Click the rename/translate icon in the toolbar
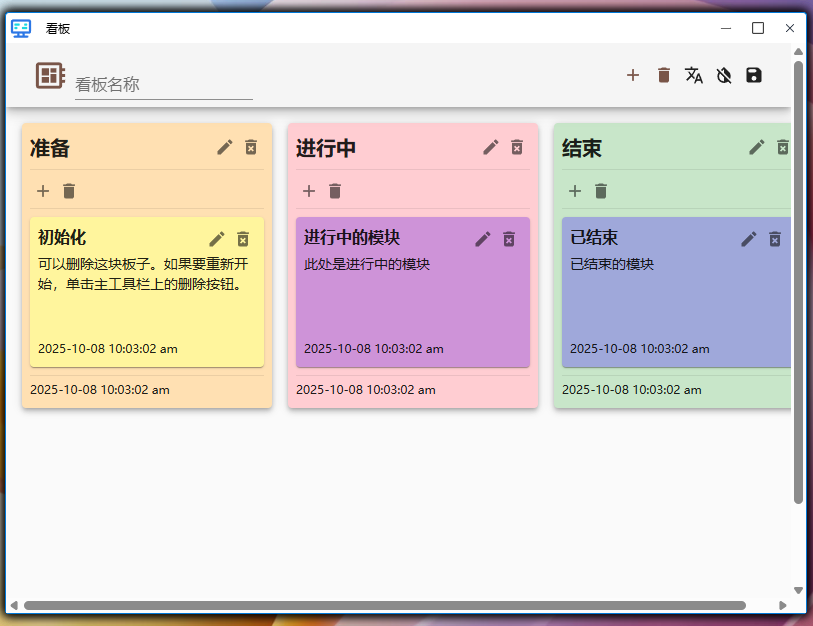This screenshot has height=626, width=813. point(693,75)
